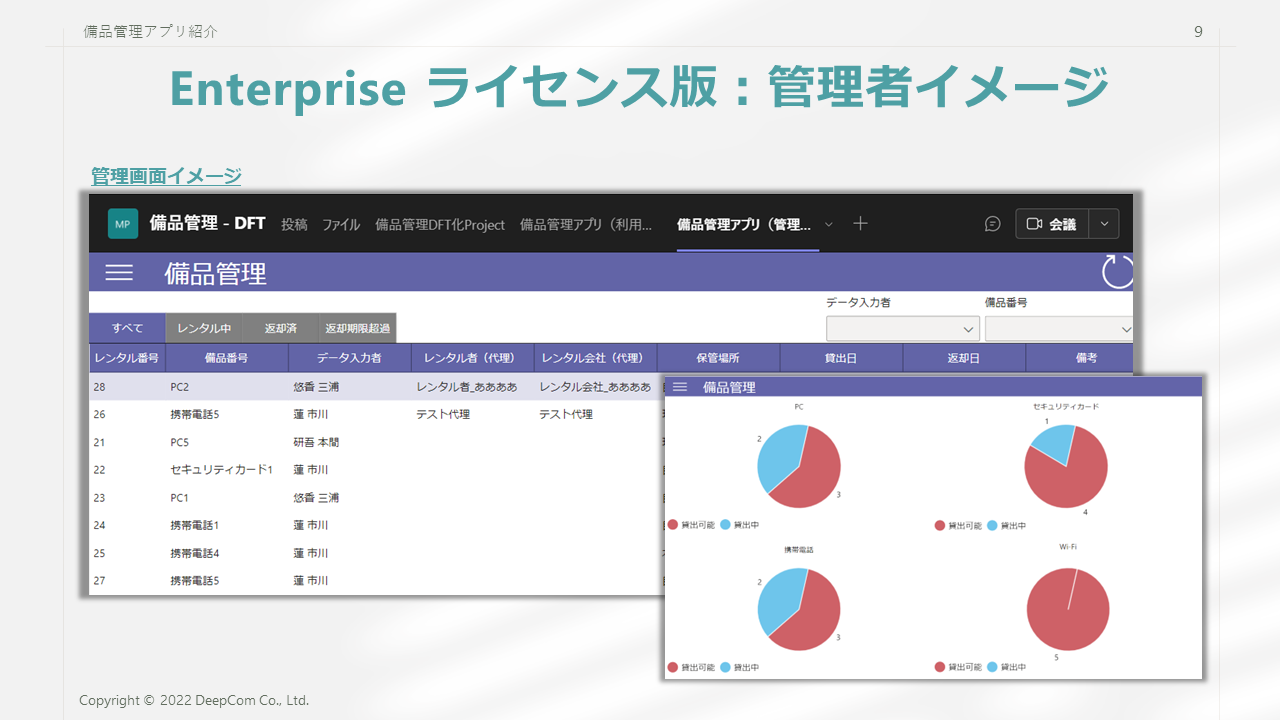
Task: Show 返却済 items
Action: (280, 328)
